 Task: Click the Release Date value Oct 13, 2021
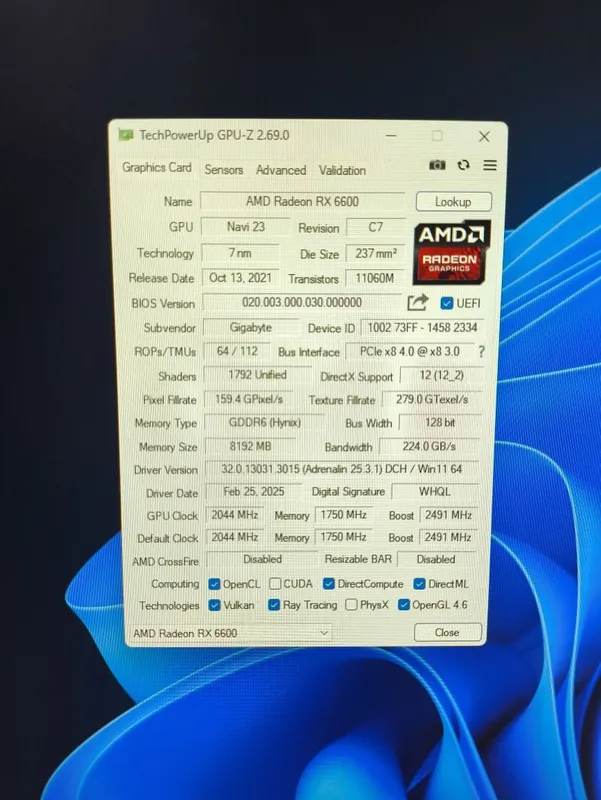tap(240, 278)
